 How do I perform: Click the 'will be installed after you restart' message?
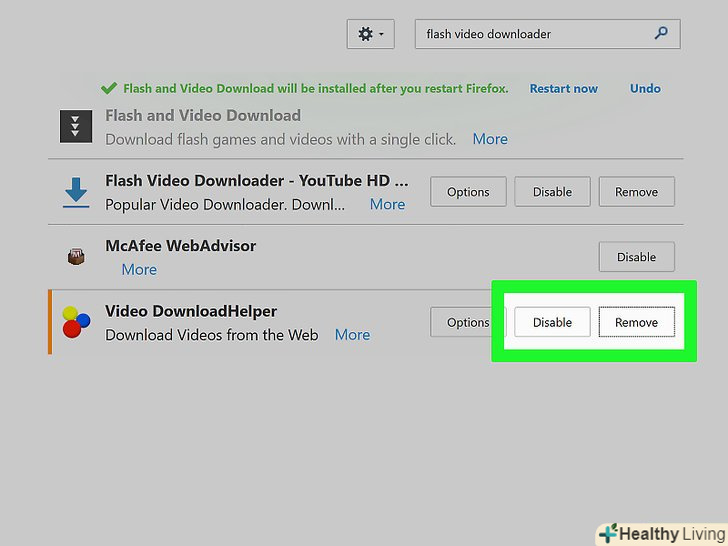point(316,89)
